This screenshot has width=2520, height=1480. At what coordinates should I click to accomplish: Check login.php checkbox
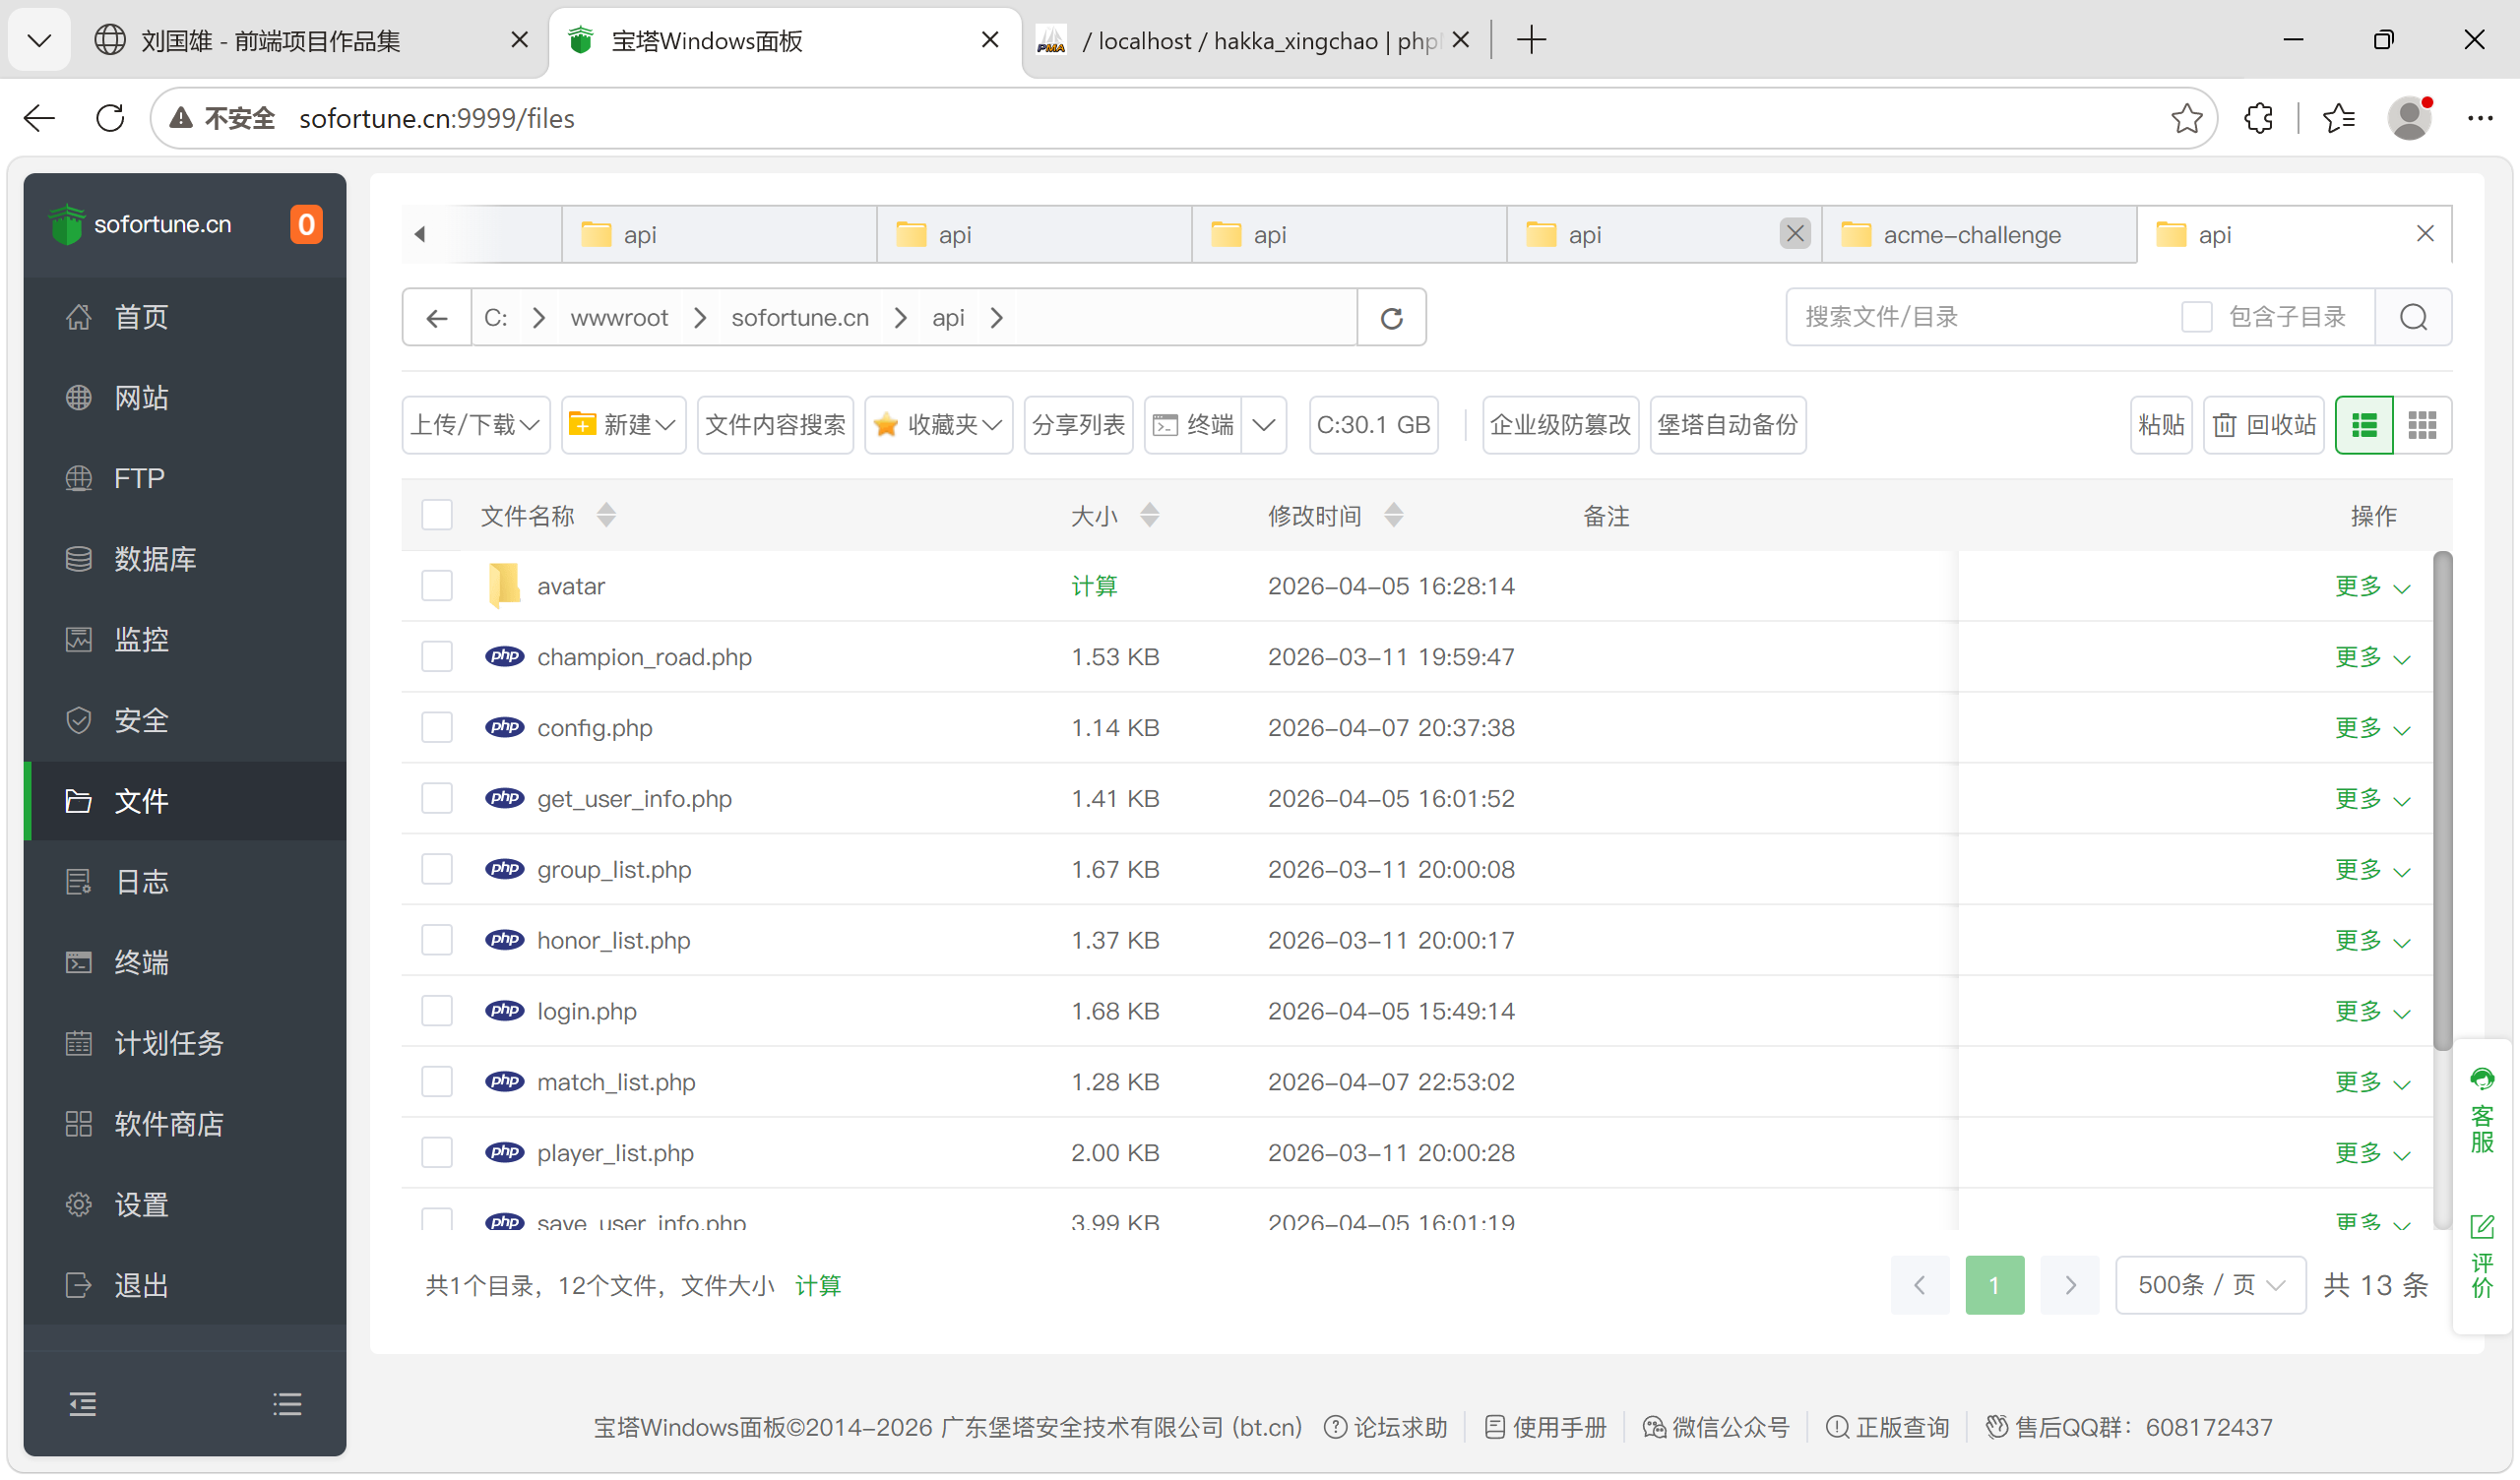pos(437,1011)
